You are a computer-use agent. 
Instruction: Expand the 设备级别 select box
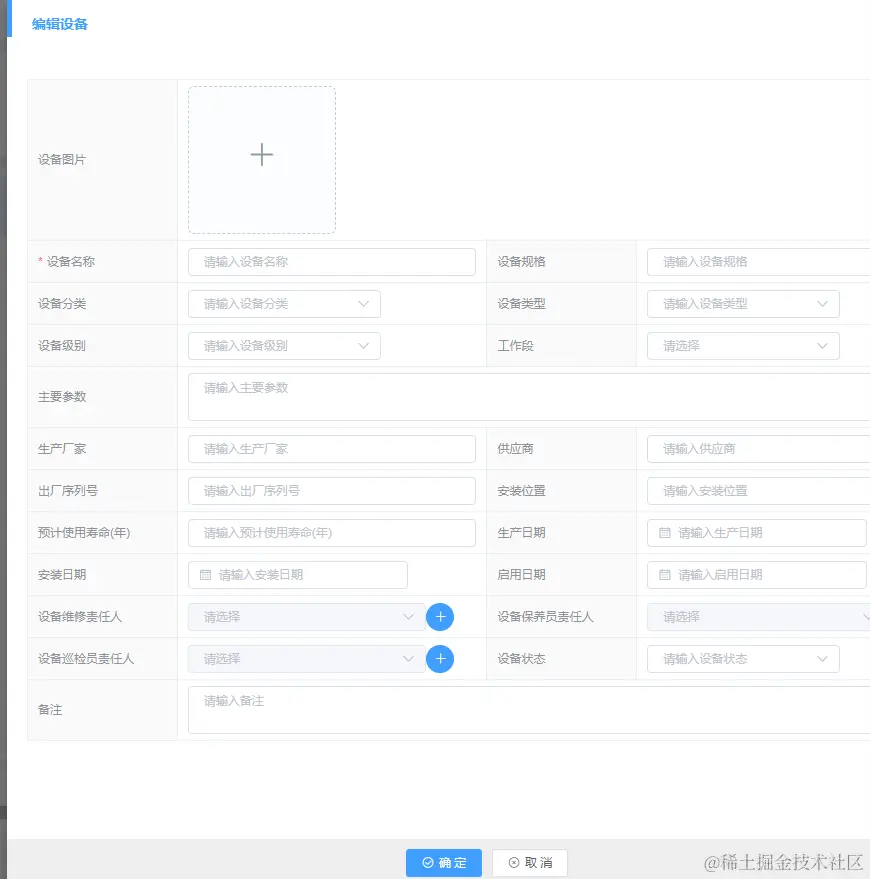click(284, 346)
